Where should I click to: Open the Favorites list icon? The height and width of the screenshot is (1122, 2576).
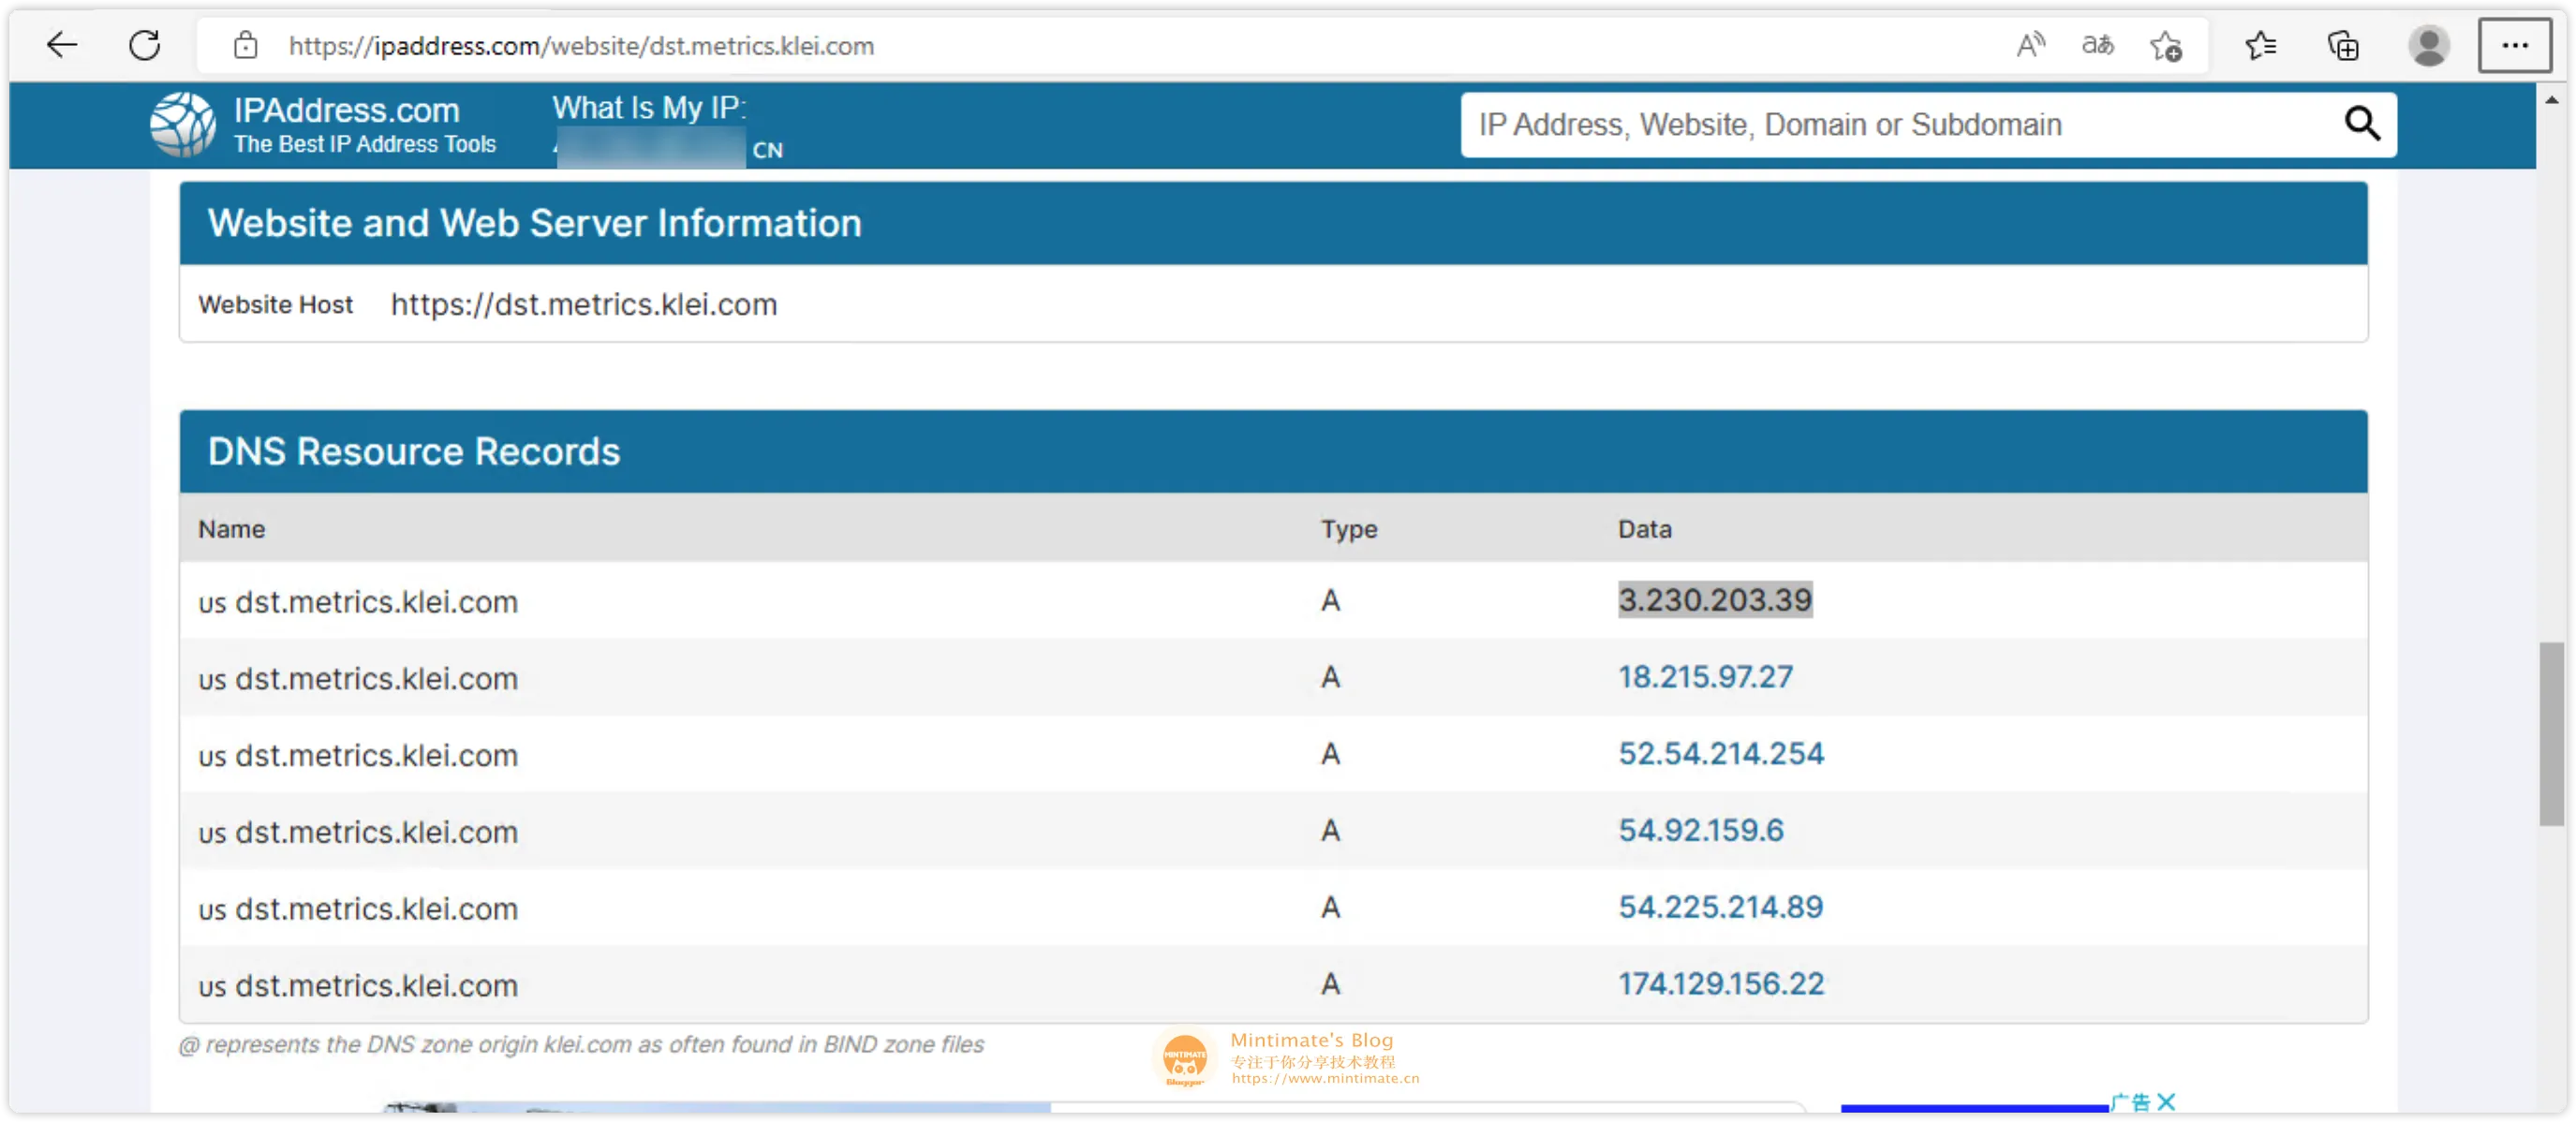tap(2260, 46)
